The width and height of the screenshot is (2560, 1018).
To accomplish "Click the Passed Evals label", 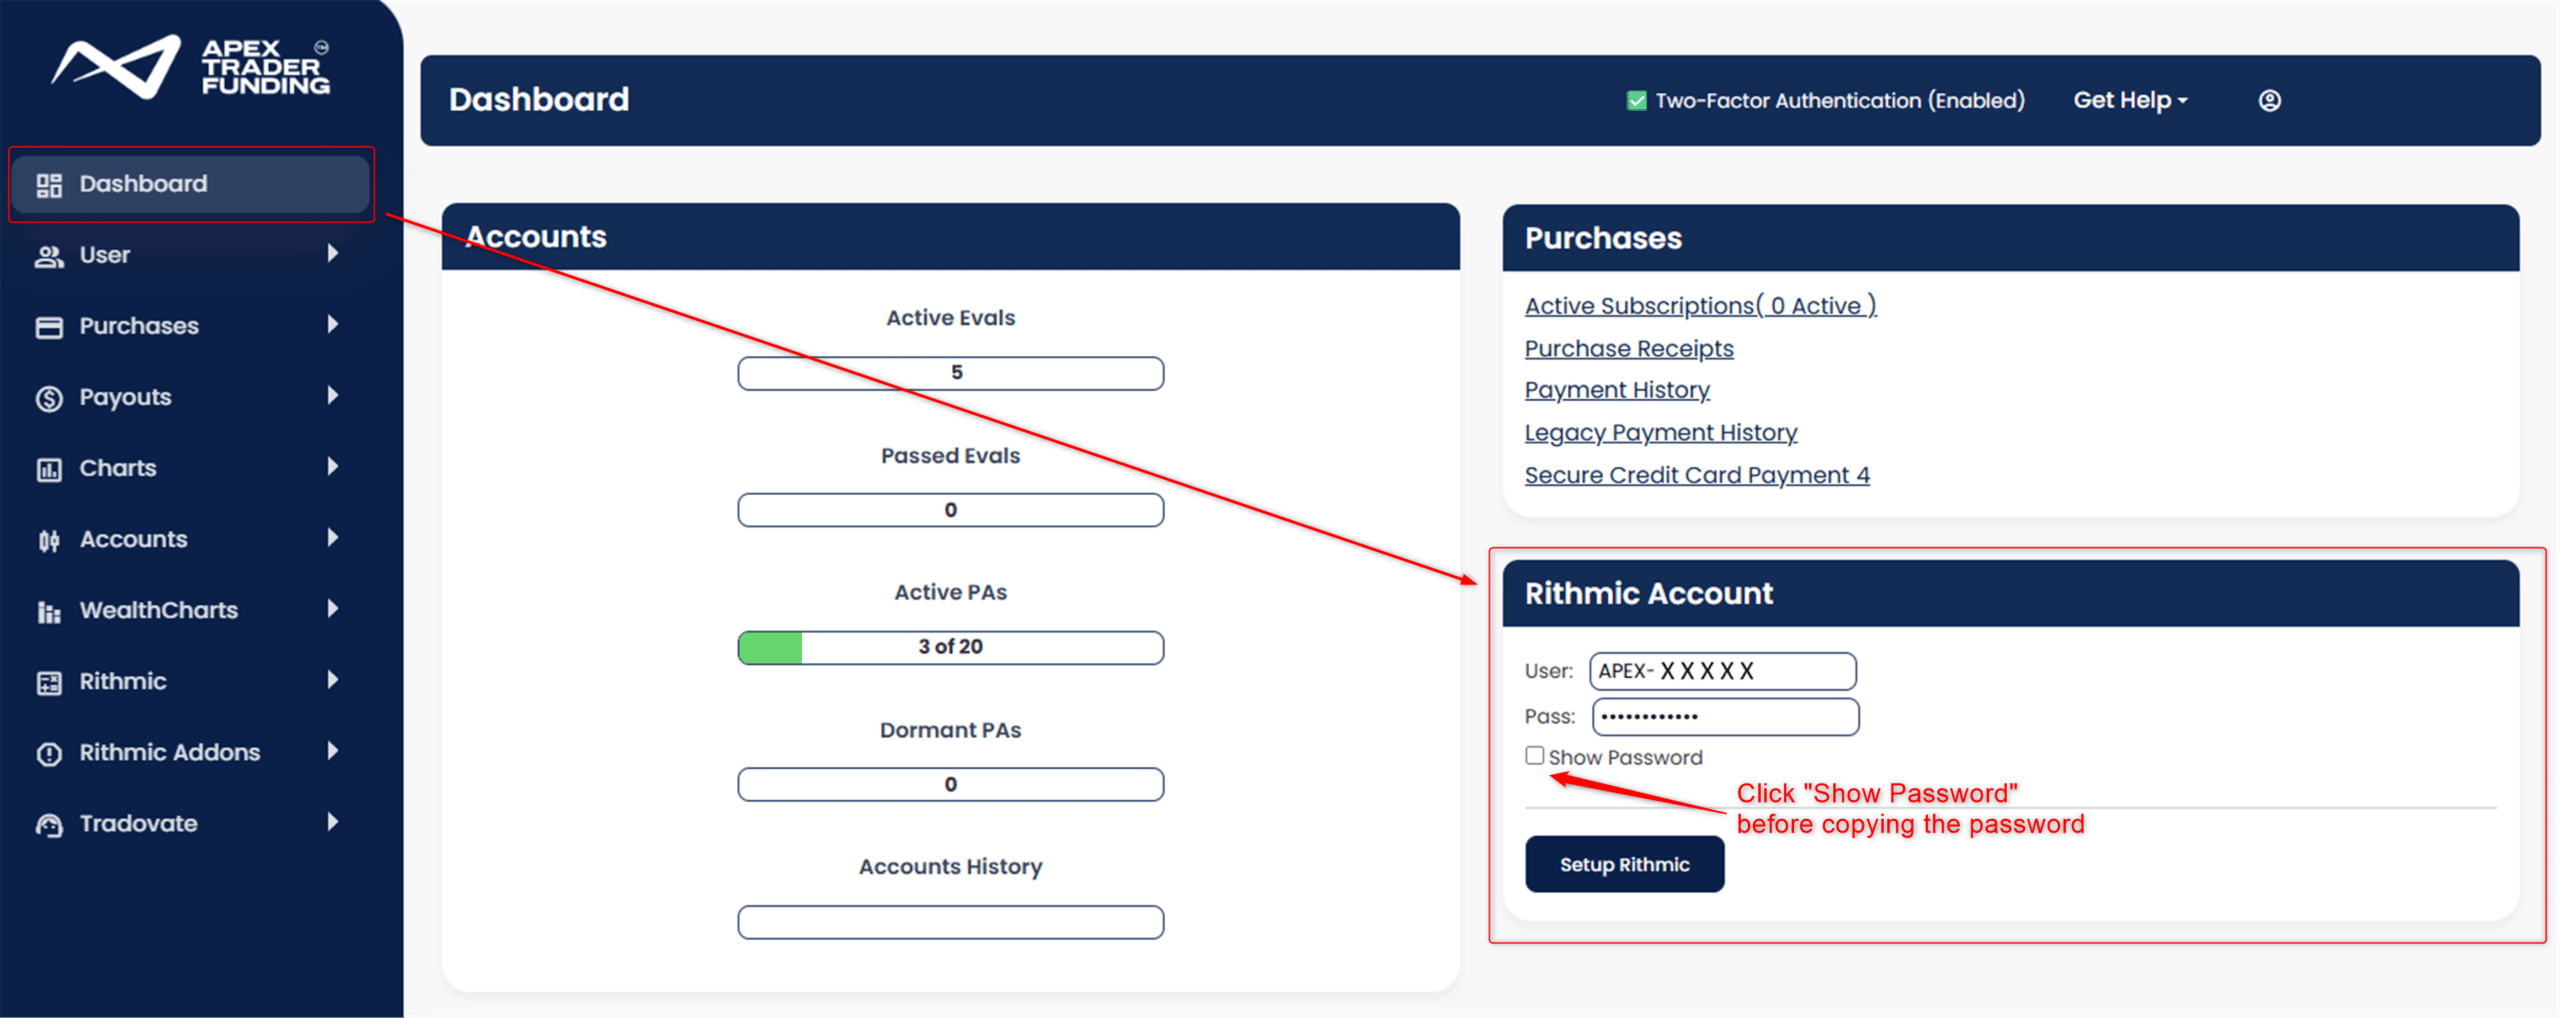I will pyautogui.click(x=950, y=456).
